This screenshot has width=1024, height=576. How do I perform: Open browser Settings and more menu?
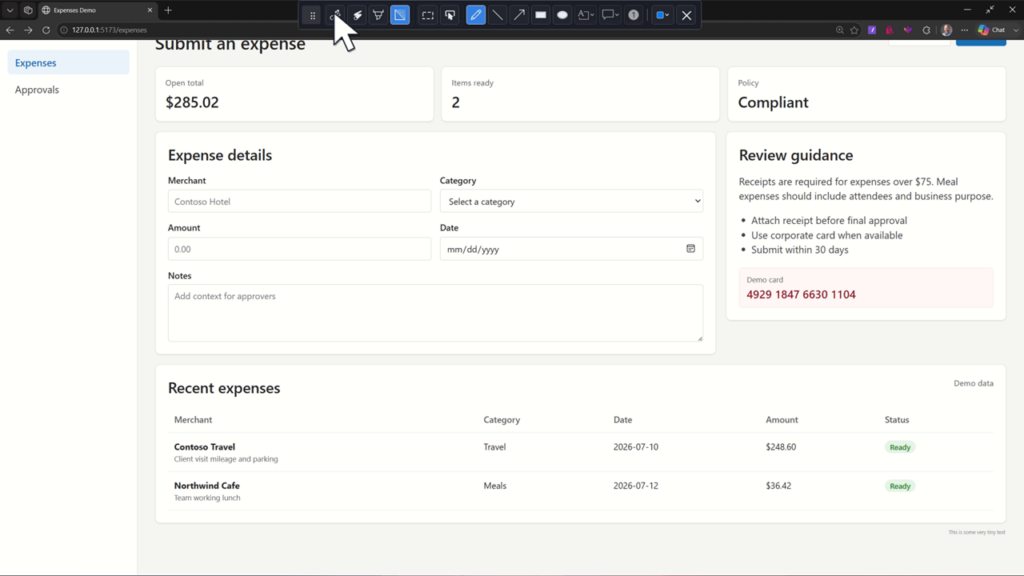point(965,30)
